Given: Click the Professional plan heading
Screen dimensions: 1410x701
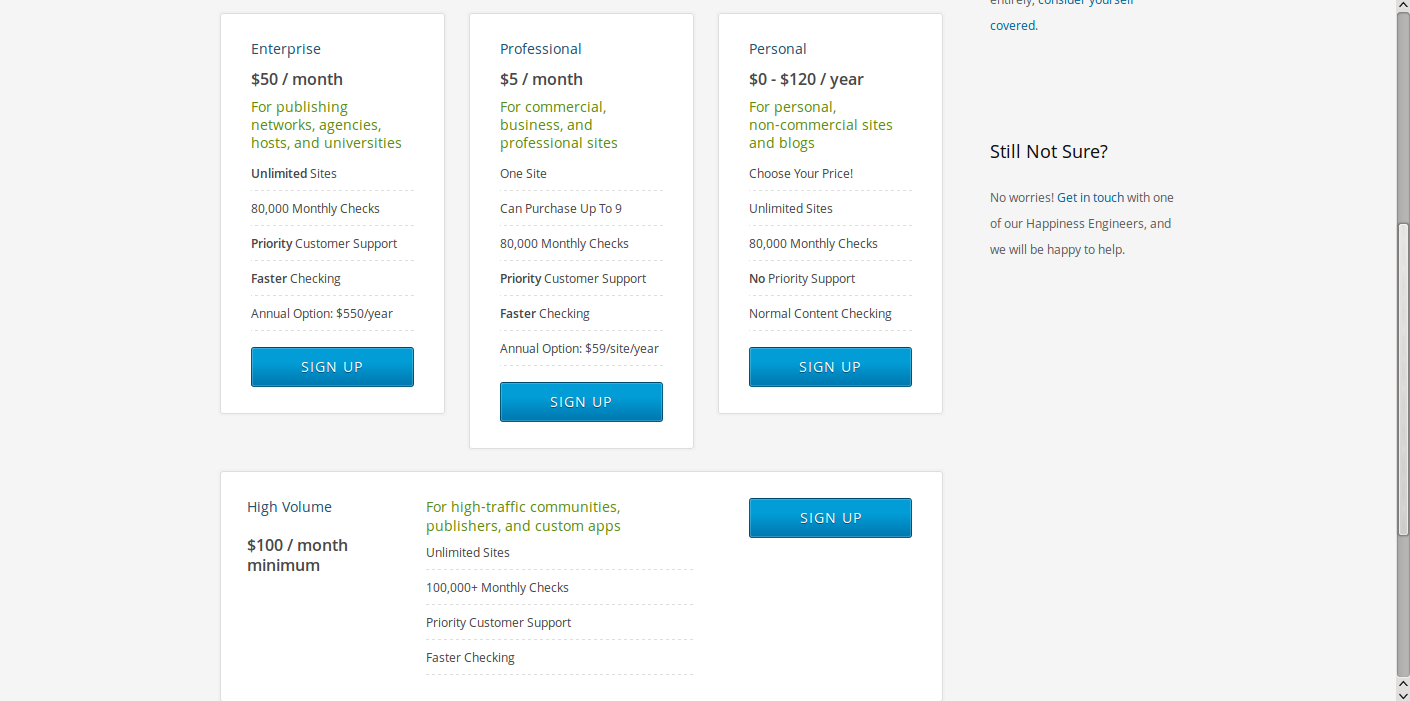Looking at the screenshot, I should [540, 49].
